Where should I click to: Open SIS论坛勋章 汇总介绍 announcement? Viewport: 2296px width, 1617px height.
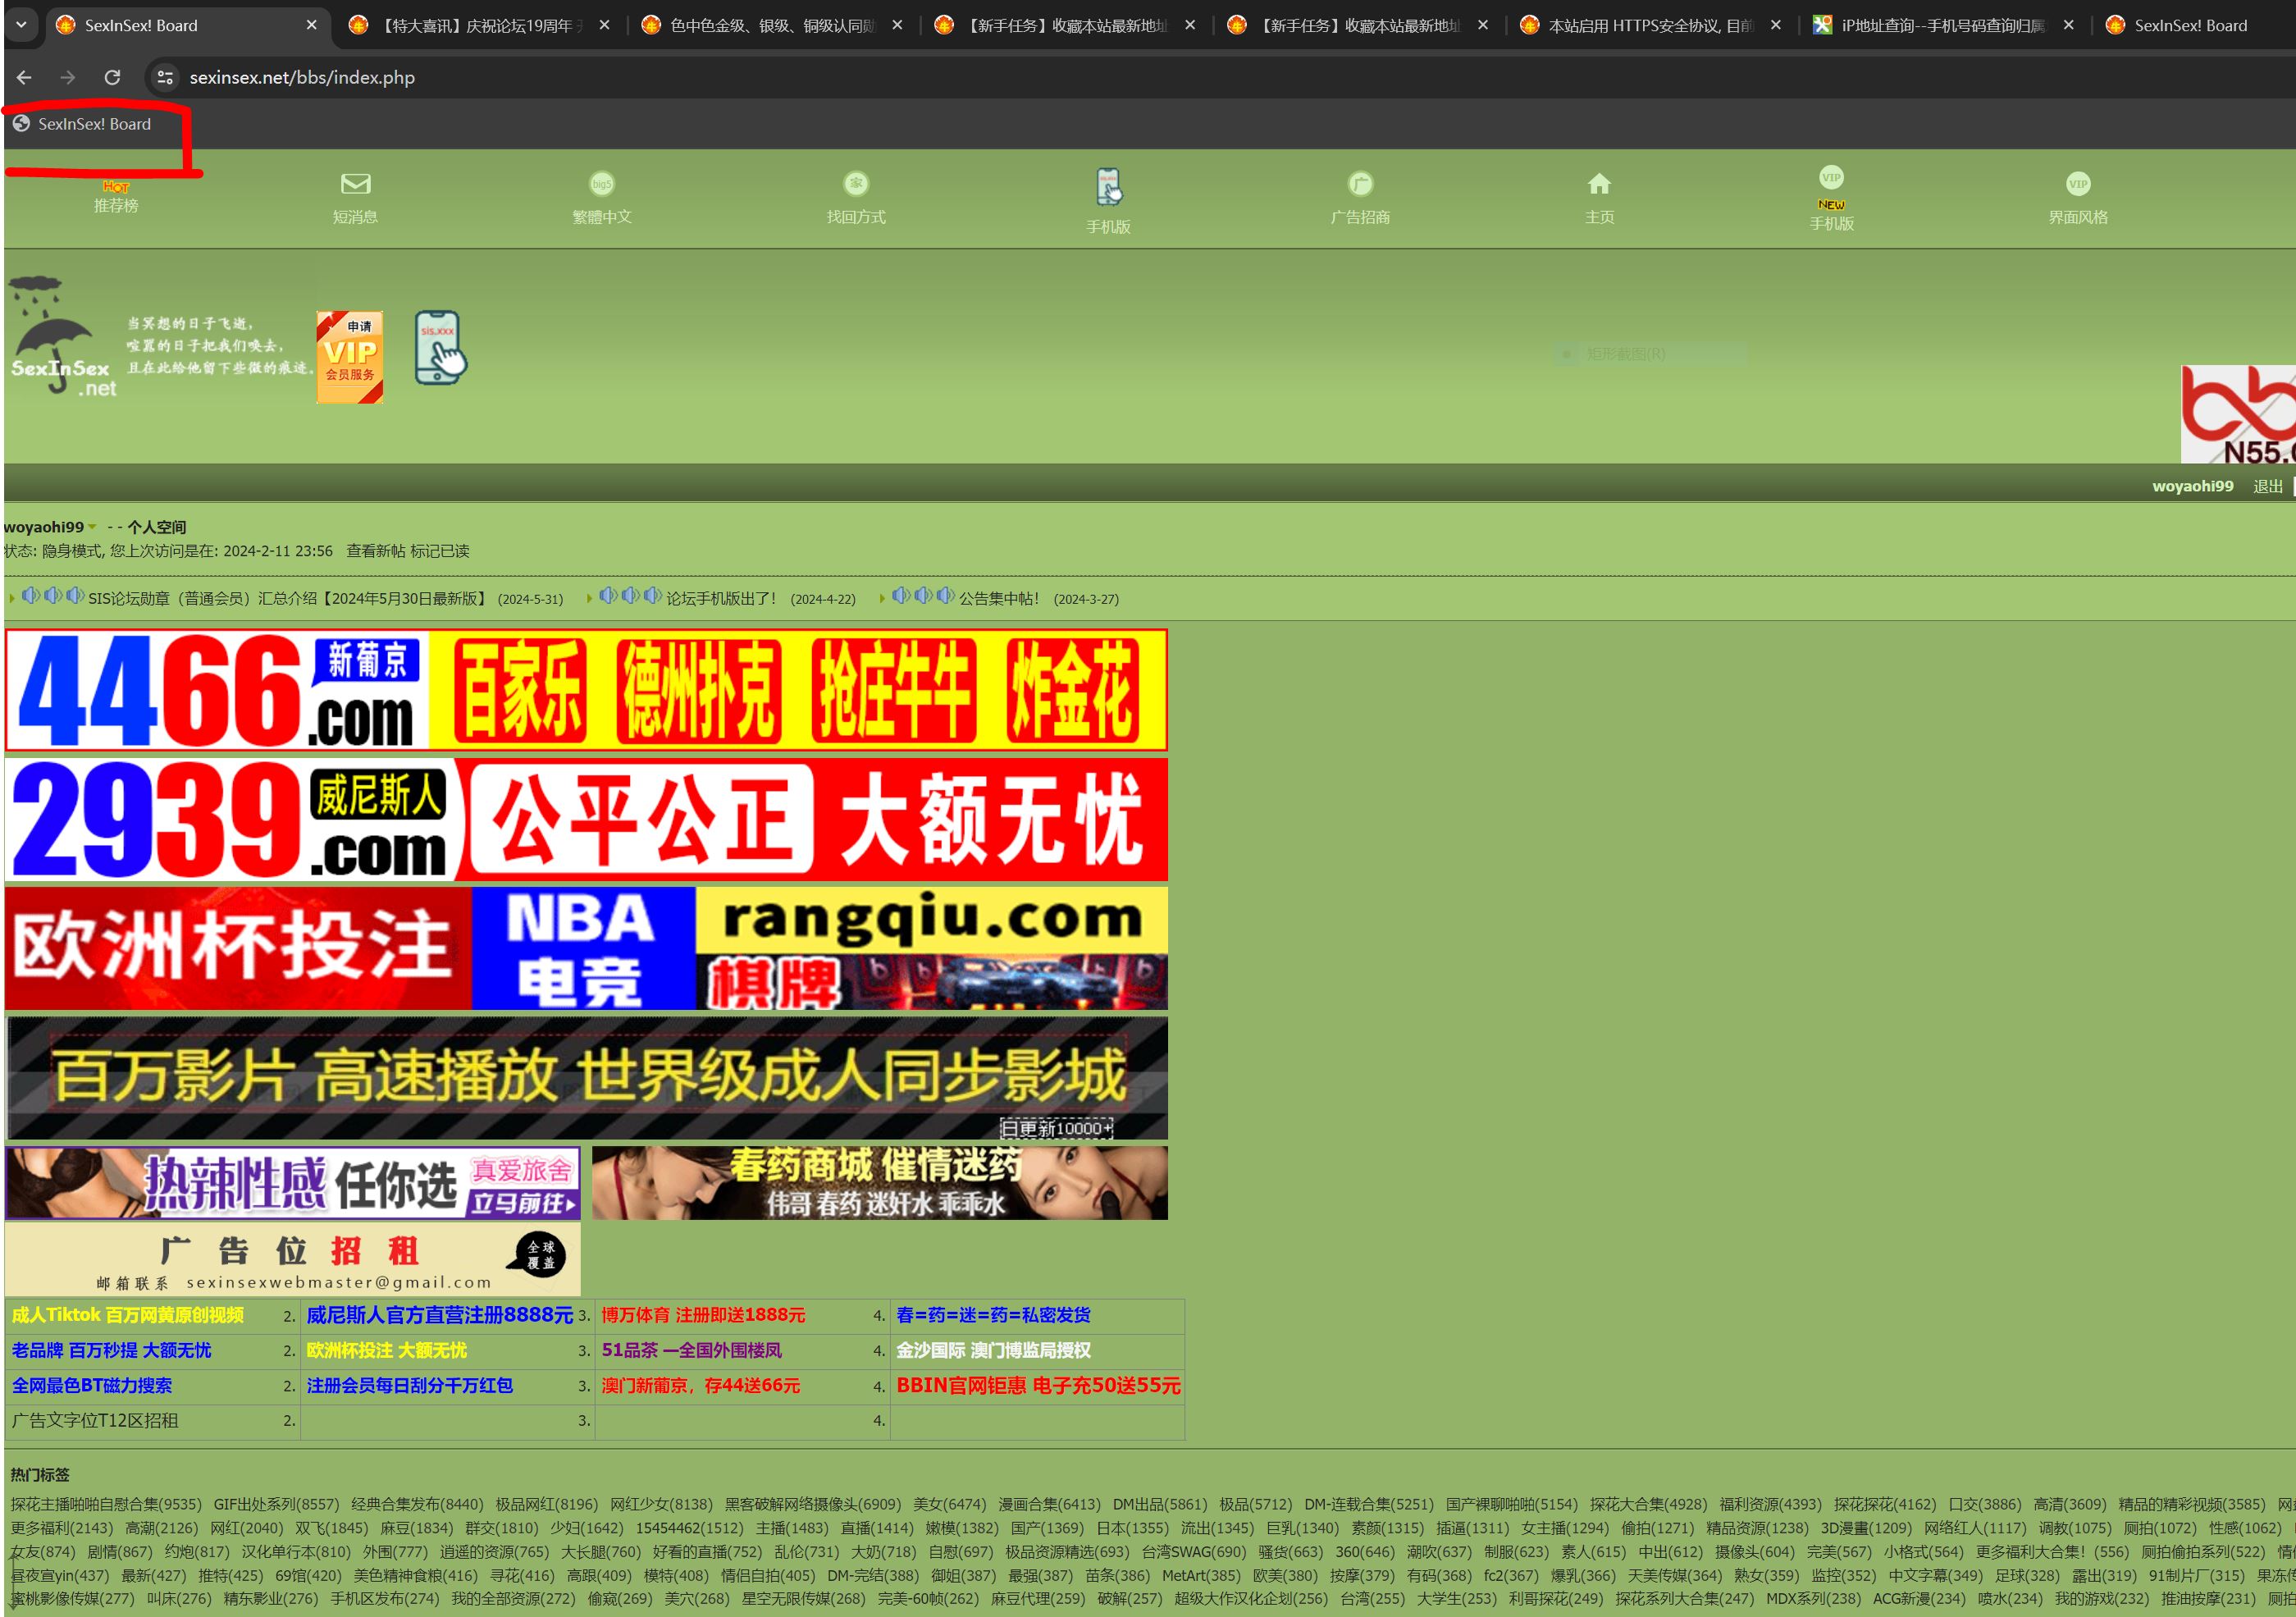287,598
